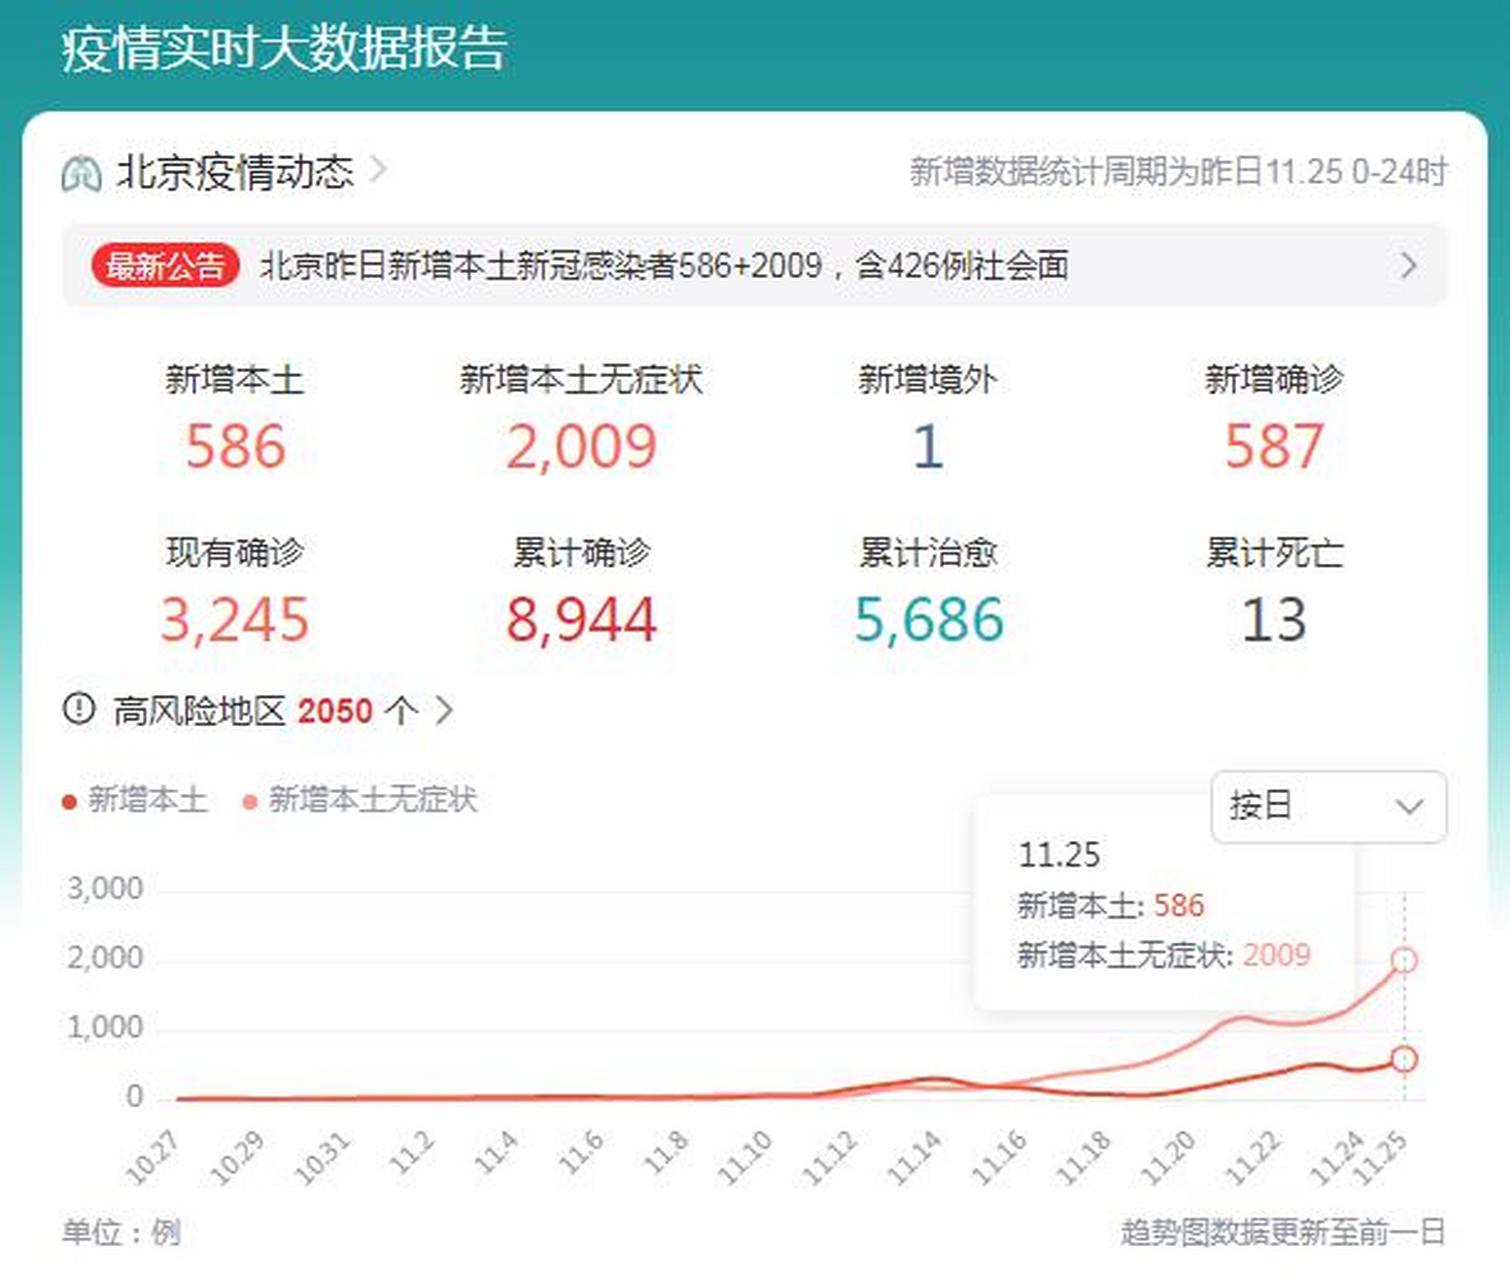Click the 趋势图数据更新至前一日 footnote

tap(1283, 1232)
